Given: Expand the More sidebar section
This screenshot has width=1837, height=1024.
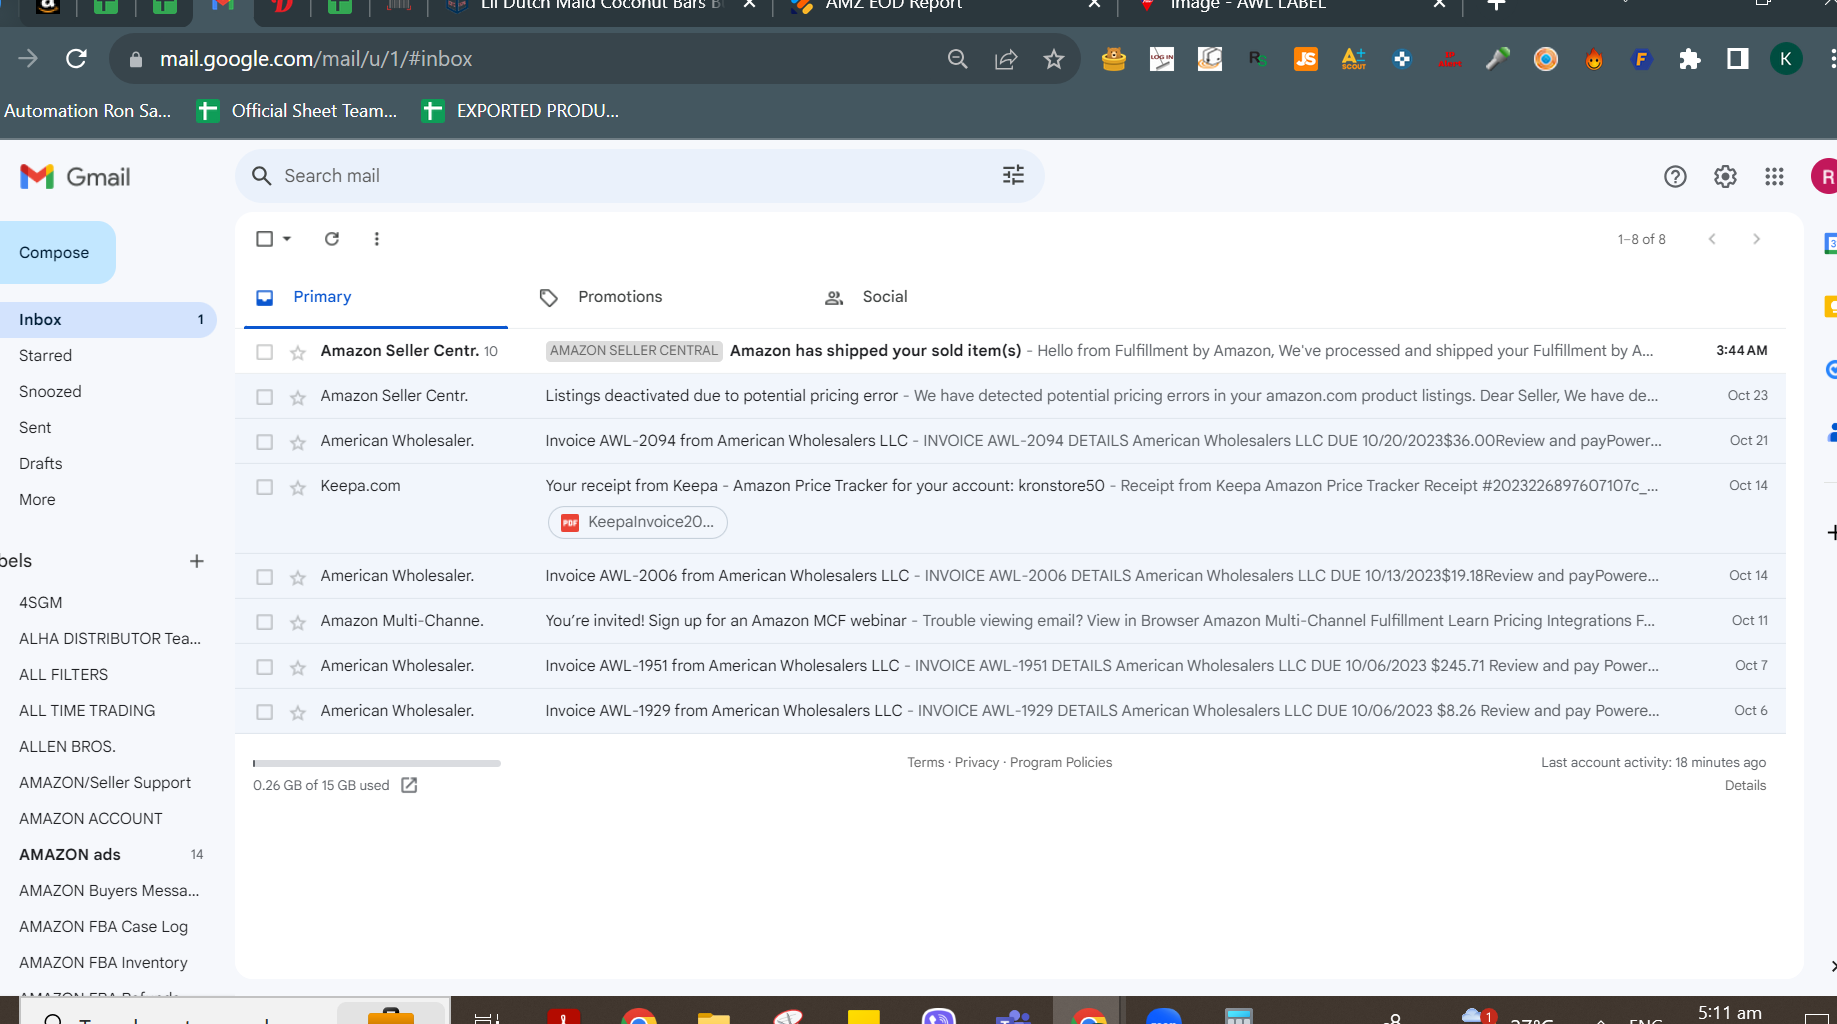Looking at the screenshot, I should click(x=37, y=500).
